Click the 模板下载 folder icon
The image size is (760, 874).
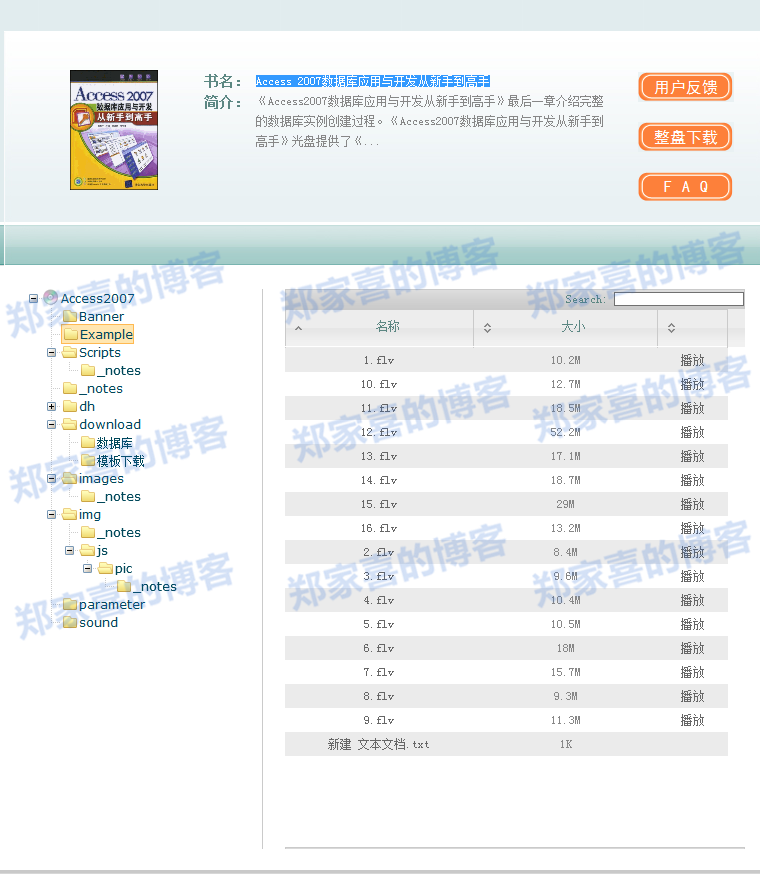(88, 460)
